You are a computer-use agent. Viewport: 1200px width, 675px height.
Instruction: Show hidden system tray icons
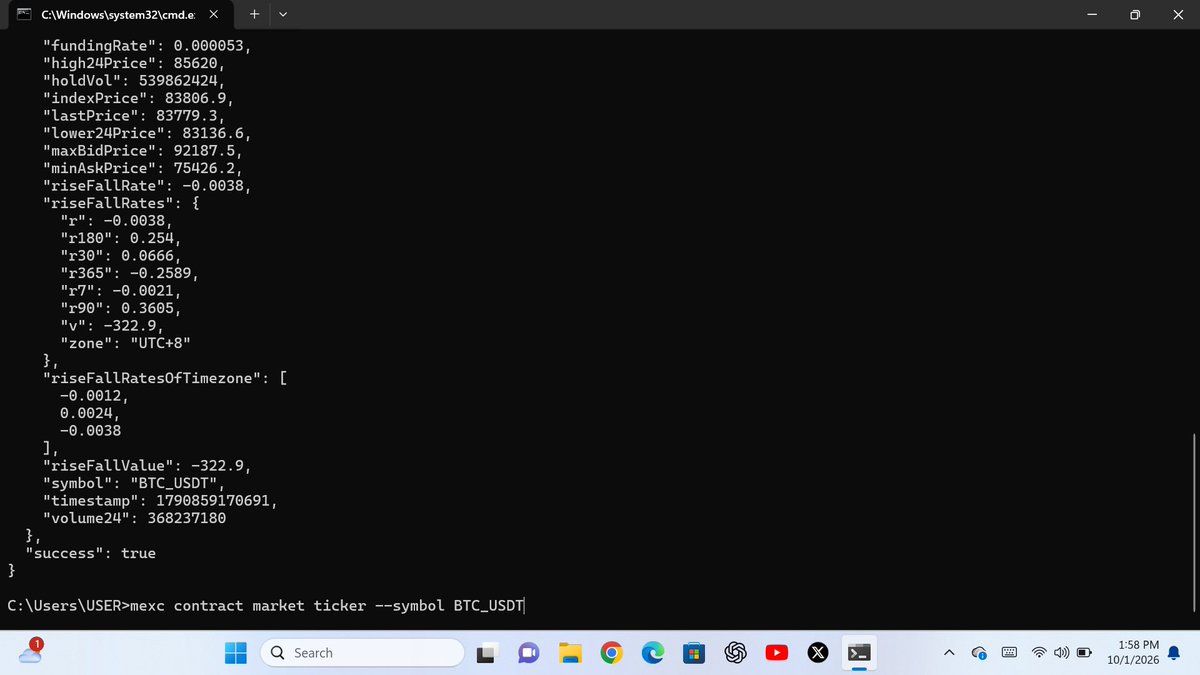(949, 653)
